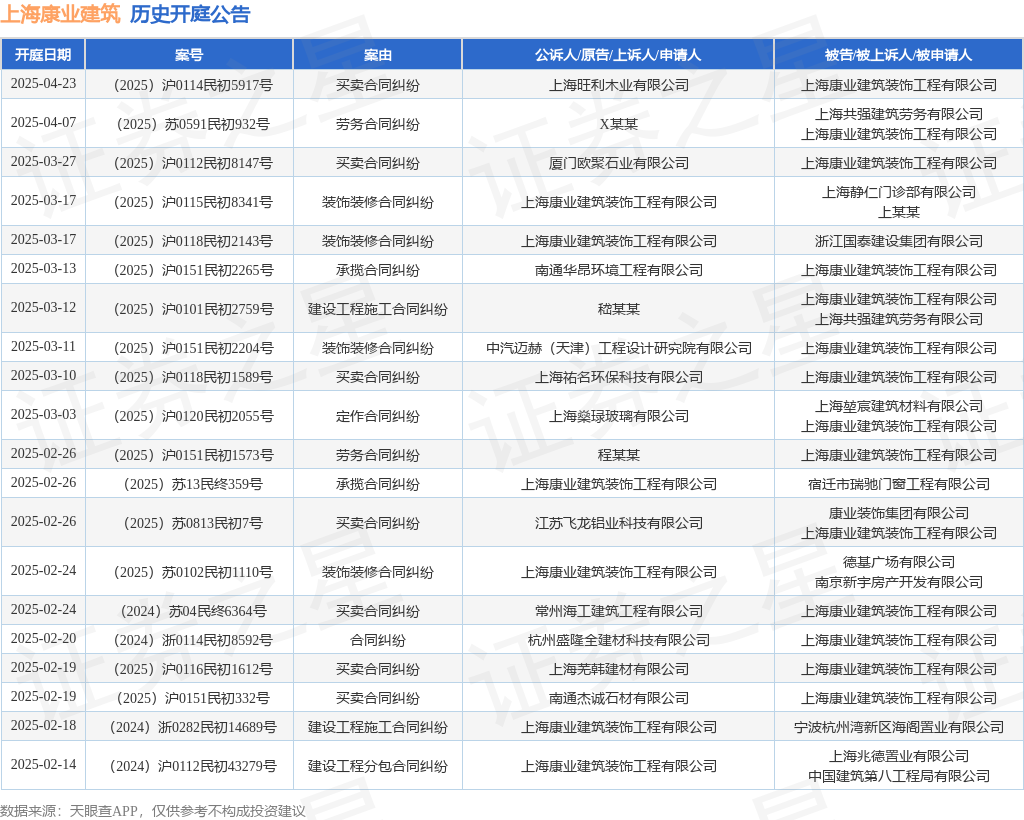
Task: Select case number (2025)沪0151民初1573号
Action: (x=189, y=456)
